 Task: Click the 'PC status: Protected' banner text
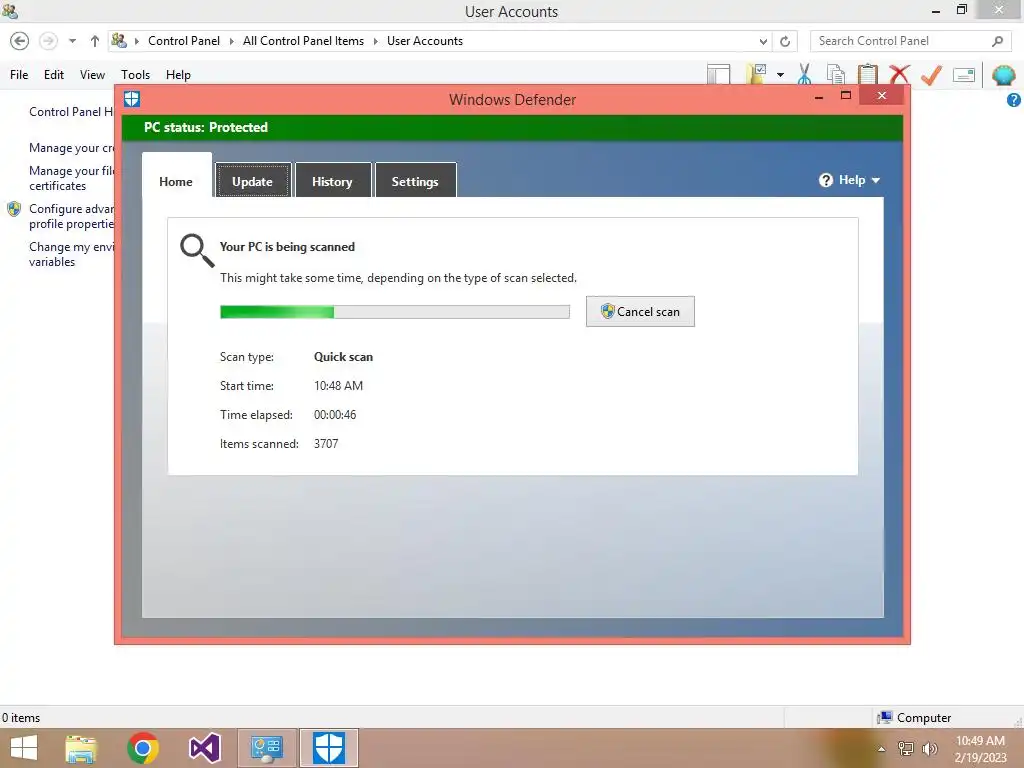(206, 127)
